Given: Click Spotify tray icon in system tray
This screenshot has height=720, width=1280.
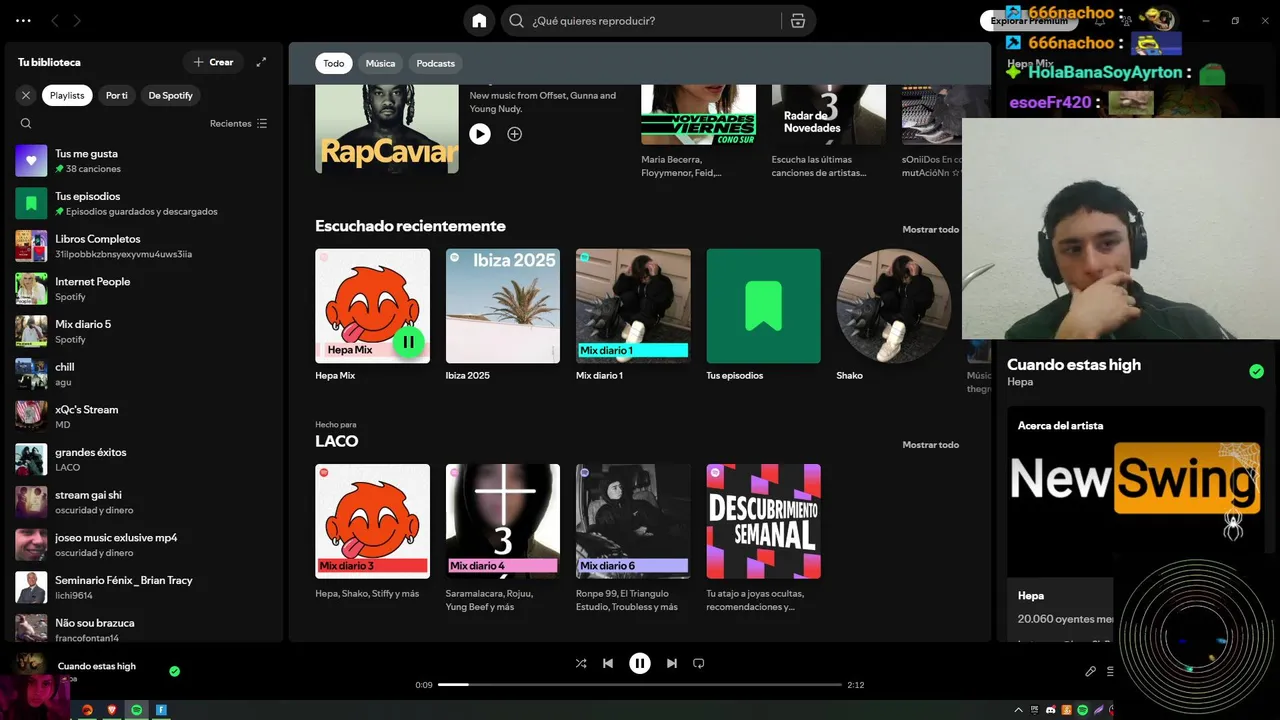Looking at the screenshot, I should [1082, 710].
